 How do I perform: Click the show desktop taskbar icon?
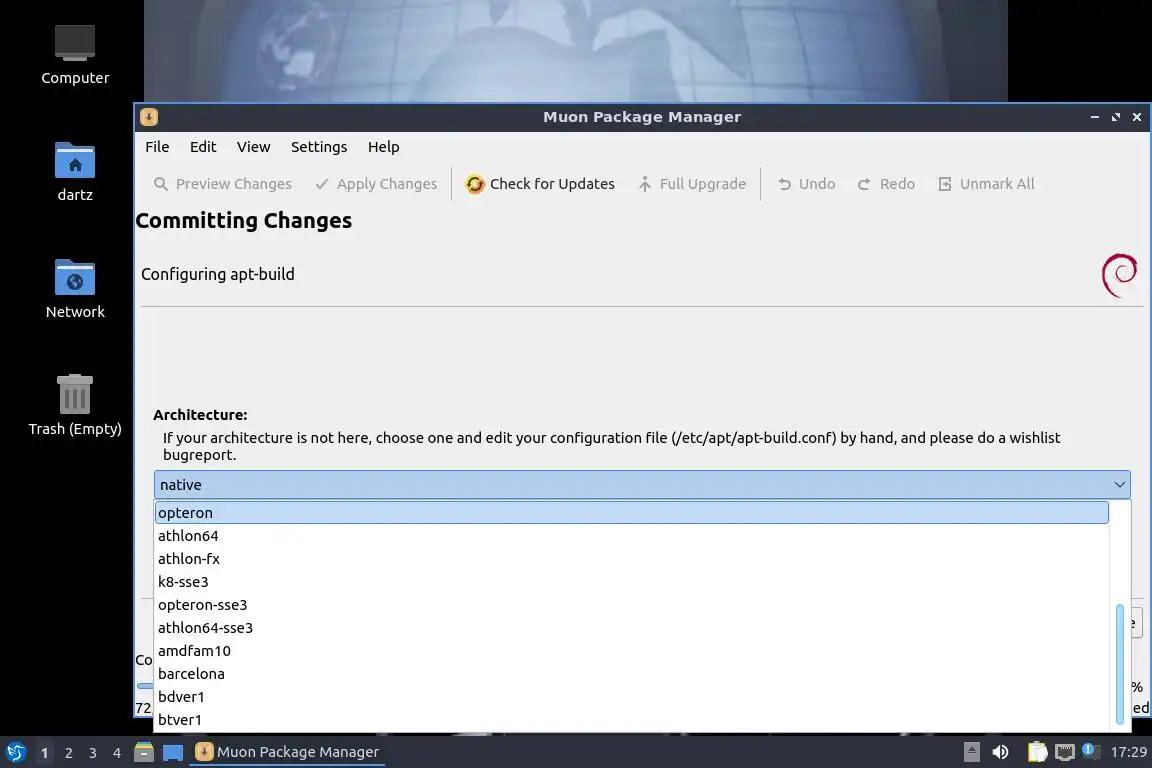coord(173,753)
